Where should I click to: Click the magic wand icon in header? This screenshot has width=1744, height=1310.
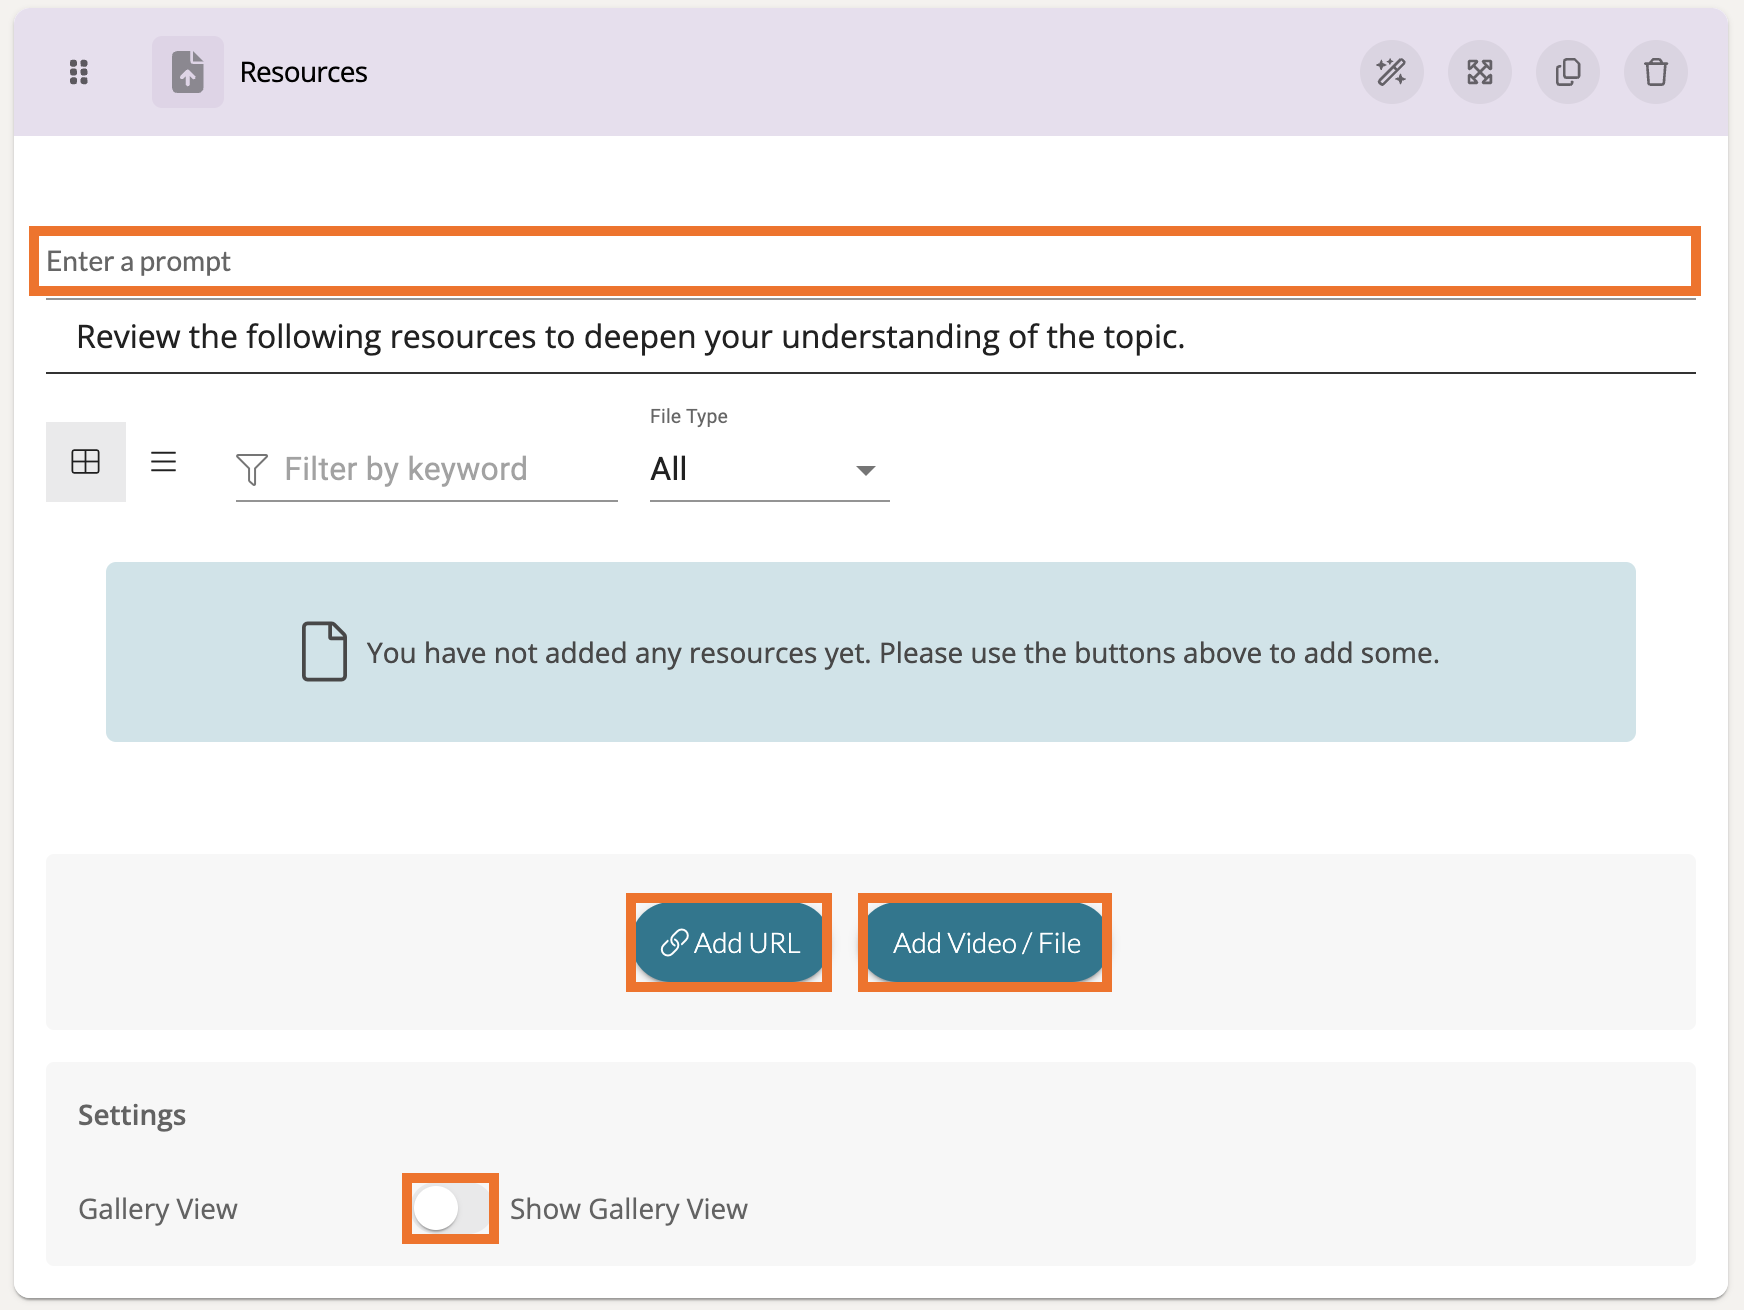click(1391, 72)
